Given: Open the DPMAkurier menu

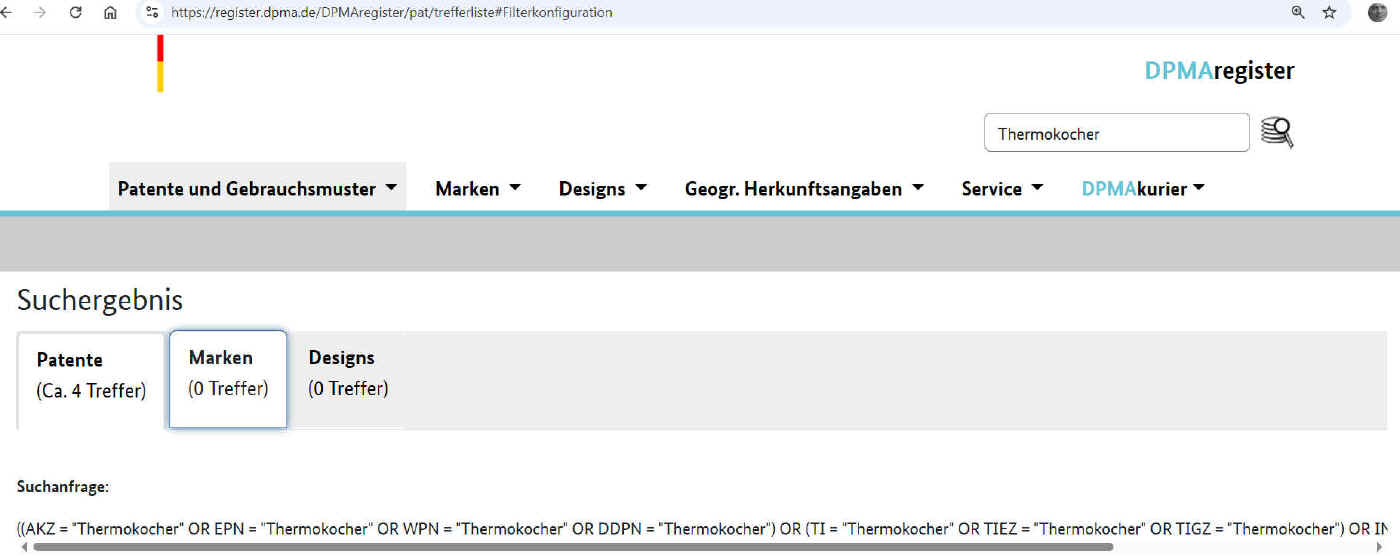Looking at the screenshot, I should point(1143,188).
